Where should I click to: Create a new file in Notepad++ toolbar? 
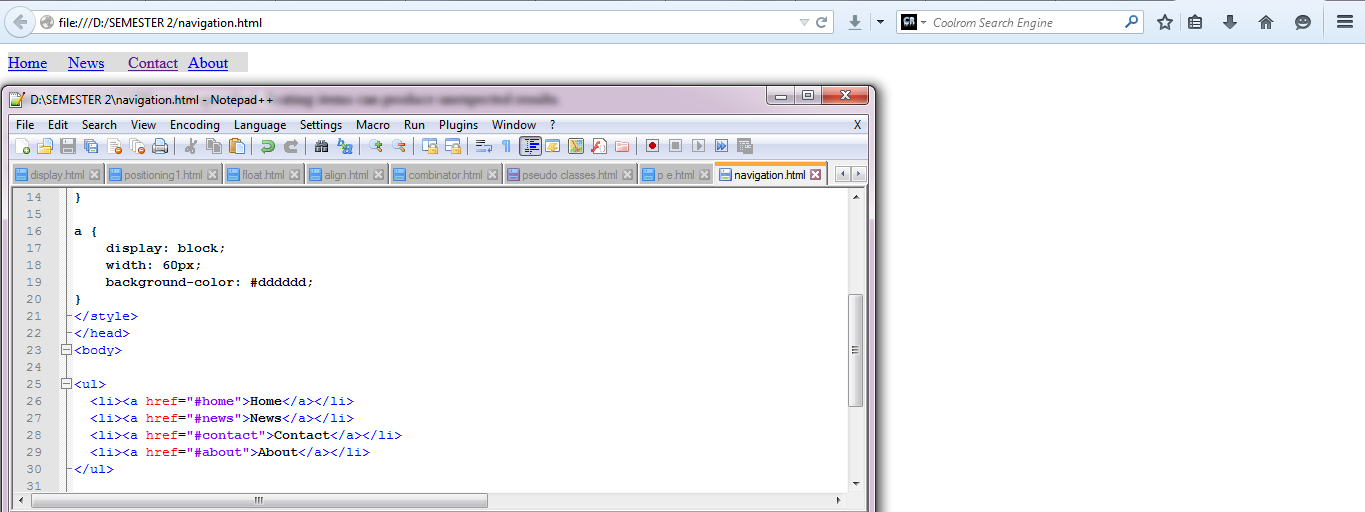tap(22, 146)
